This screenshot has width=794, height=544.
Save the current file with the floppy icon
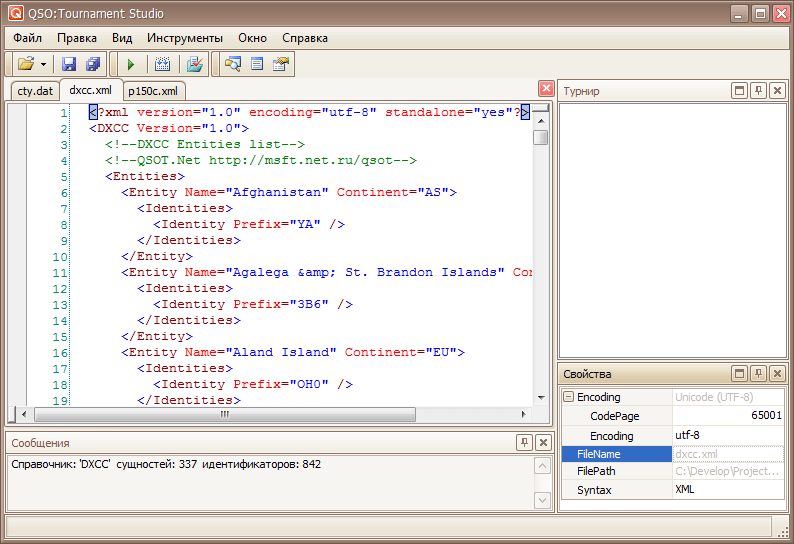click(69, 64)
